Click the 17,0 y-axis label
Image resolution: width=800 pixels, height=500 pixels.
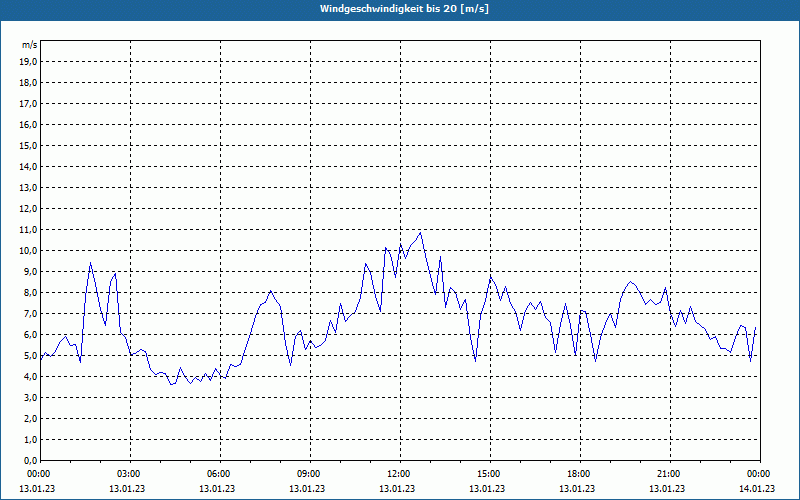[x=28, y=104]
